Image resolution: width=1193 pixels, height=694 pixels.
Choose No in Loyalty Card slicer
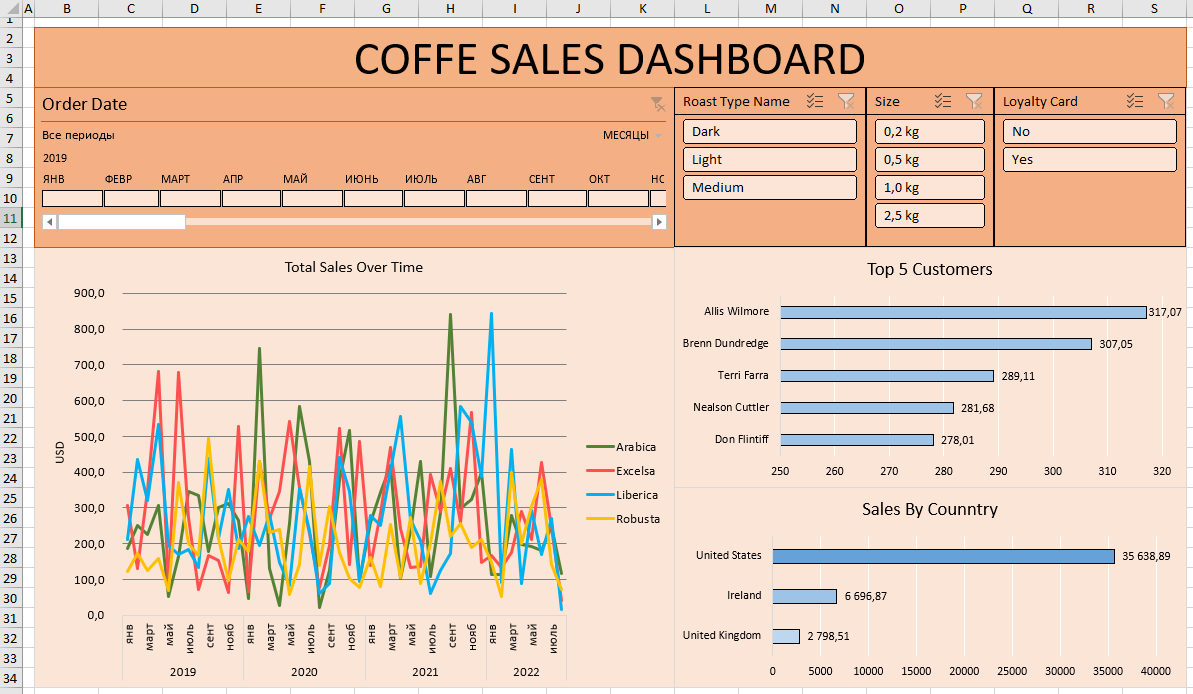[1089, 132]
